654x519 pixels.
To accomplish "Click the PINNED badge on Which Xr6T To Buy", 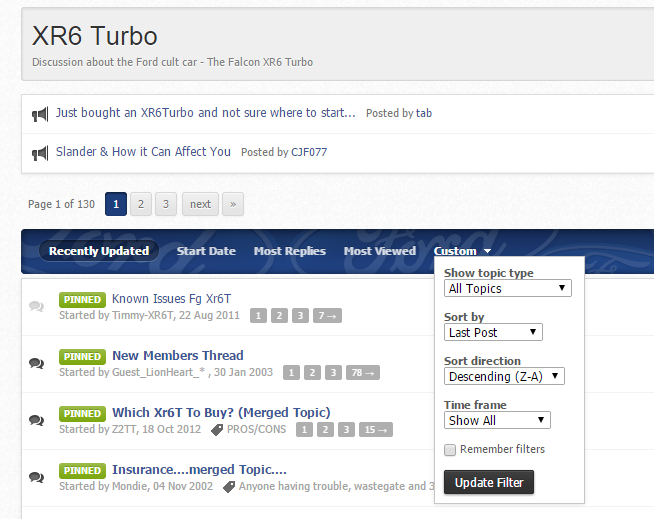I will [82, 413].
